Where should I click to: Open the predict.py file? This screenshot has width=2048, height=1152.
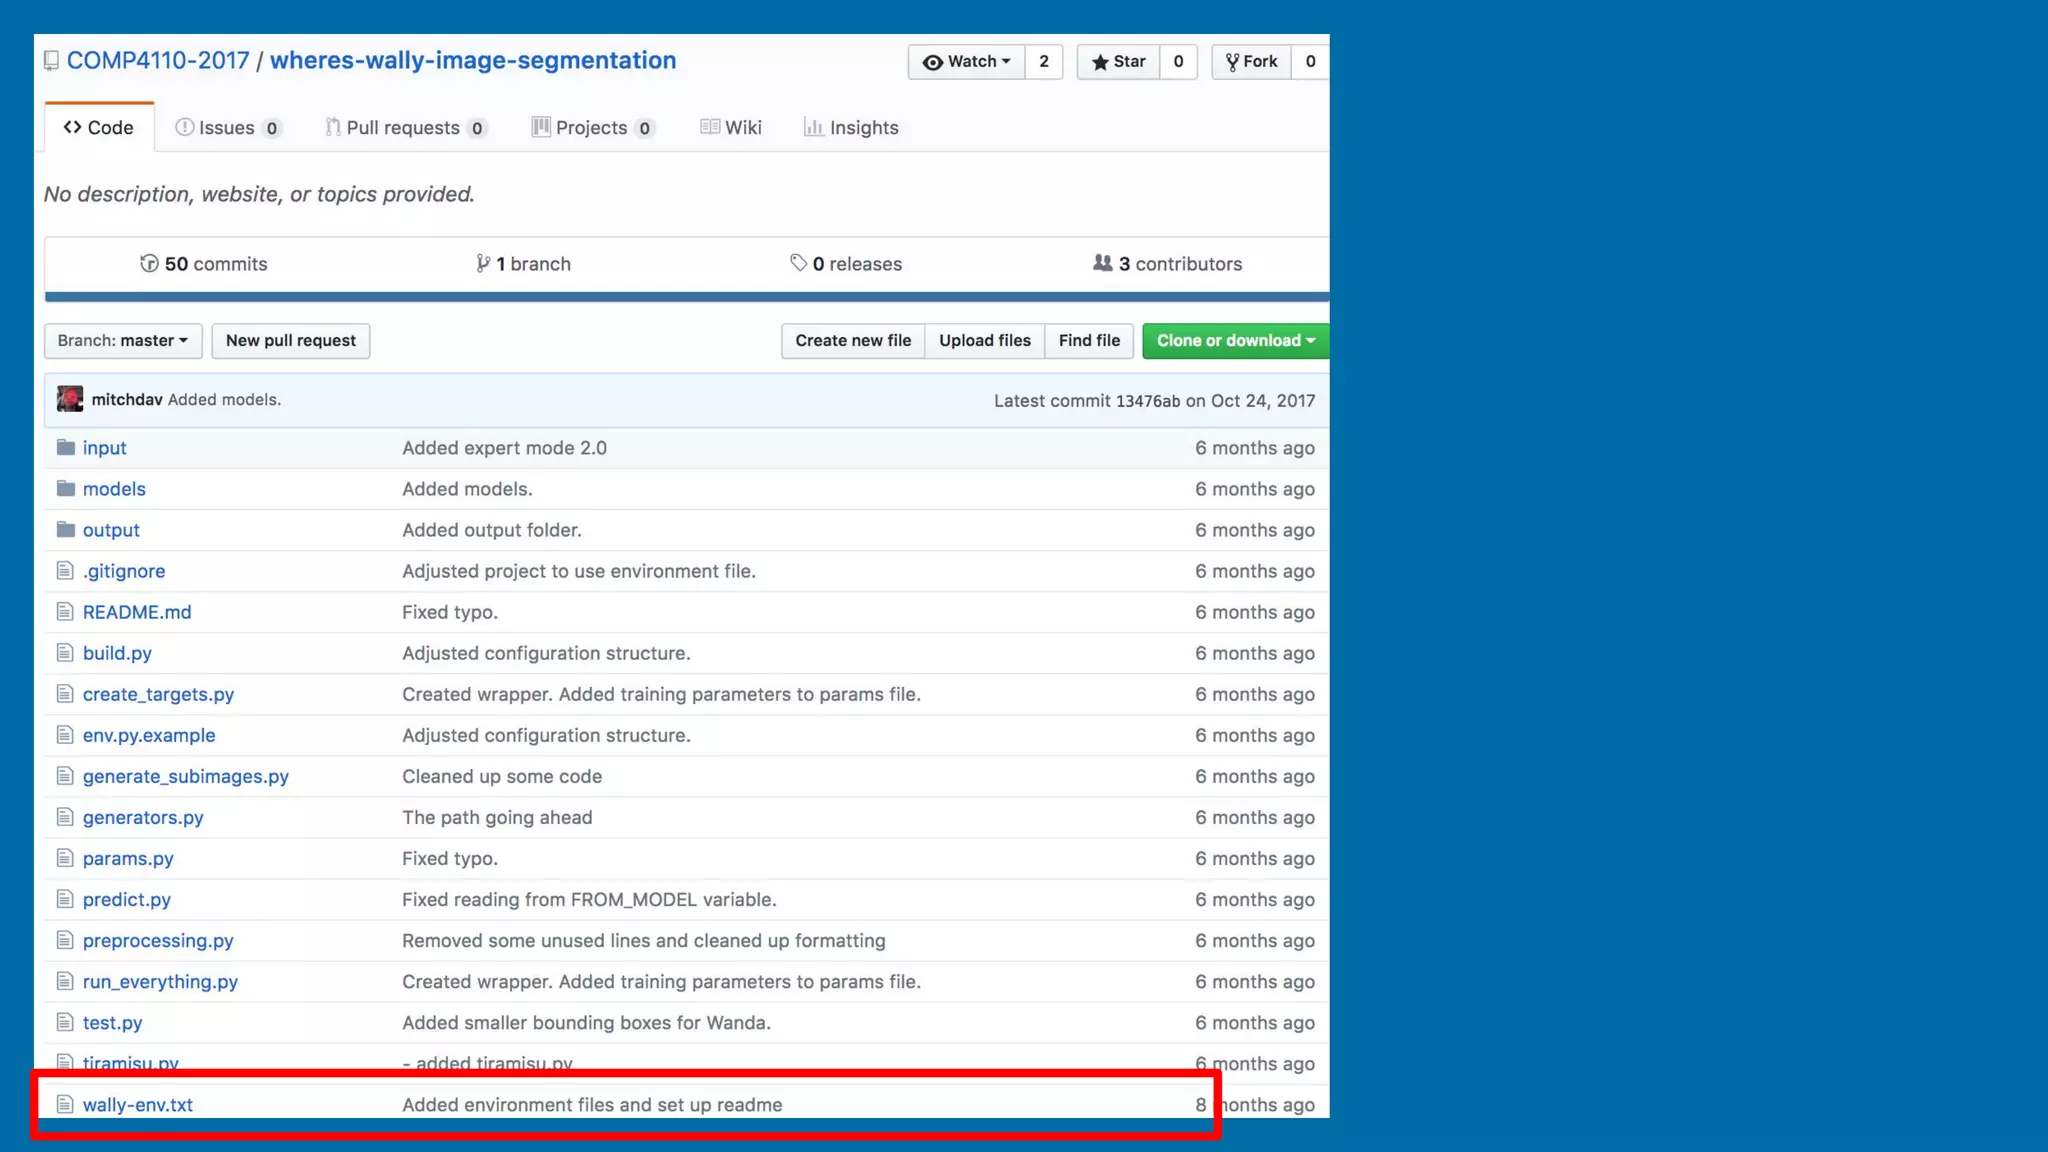pyautogui.click(x=127, y=899)
